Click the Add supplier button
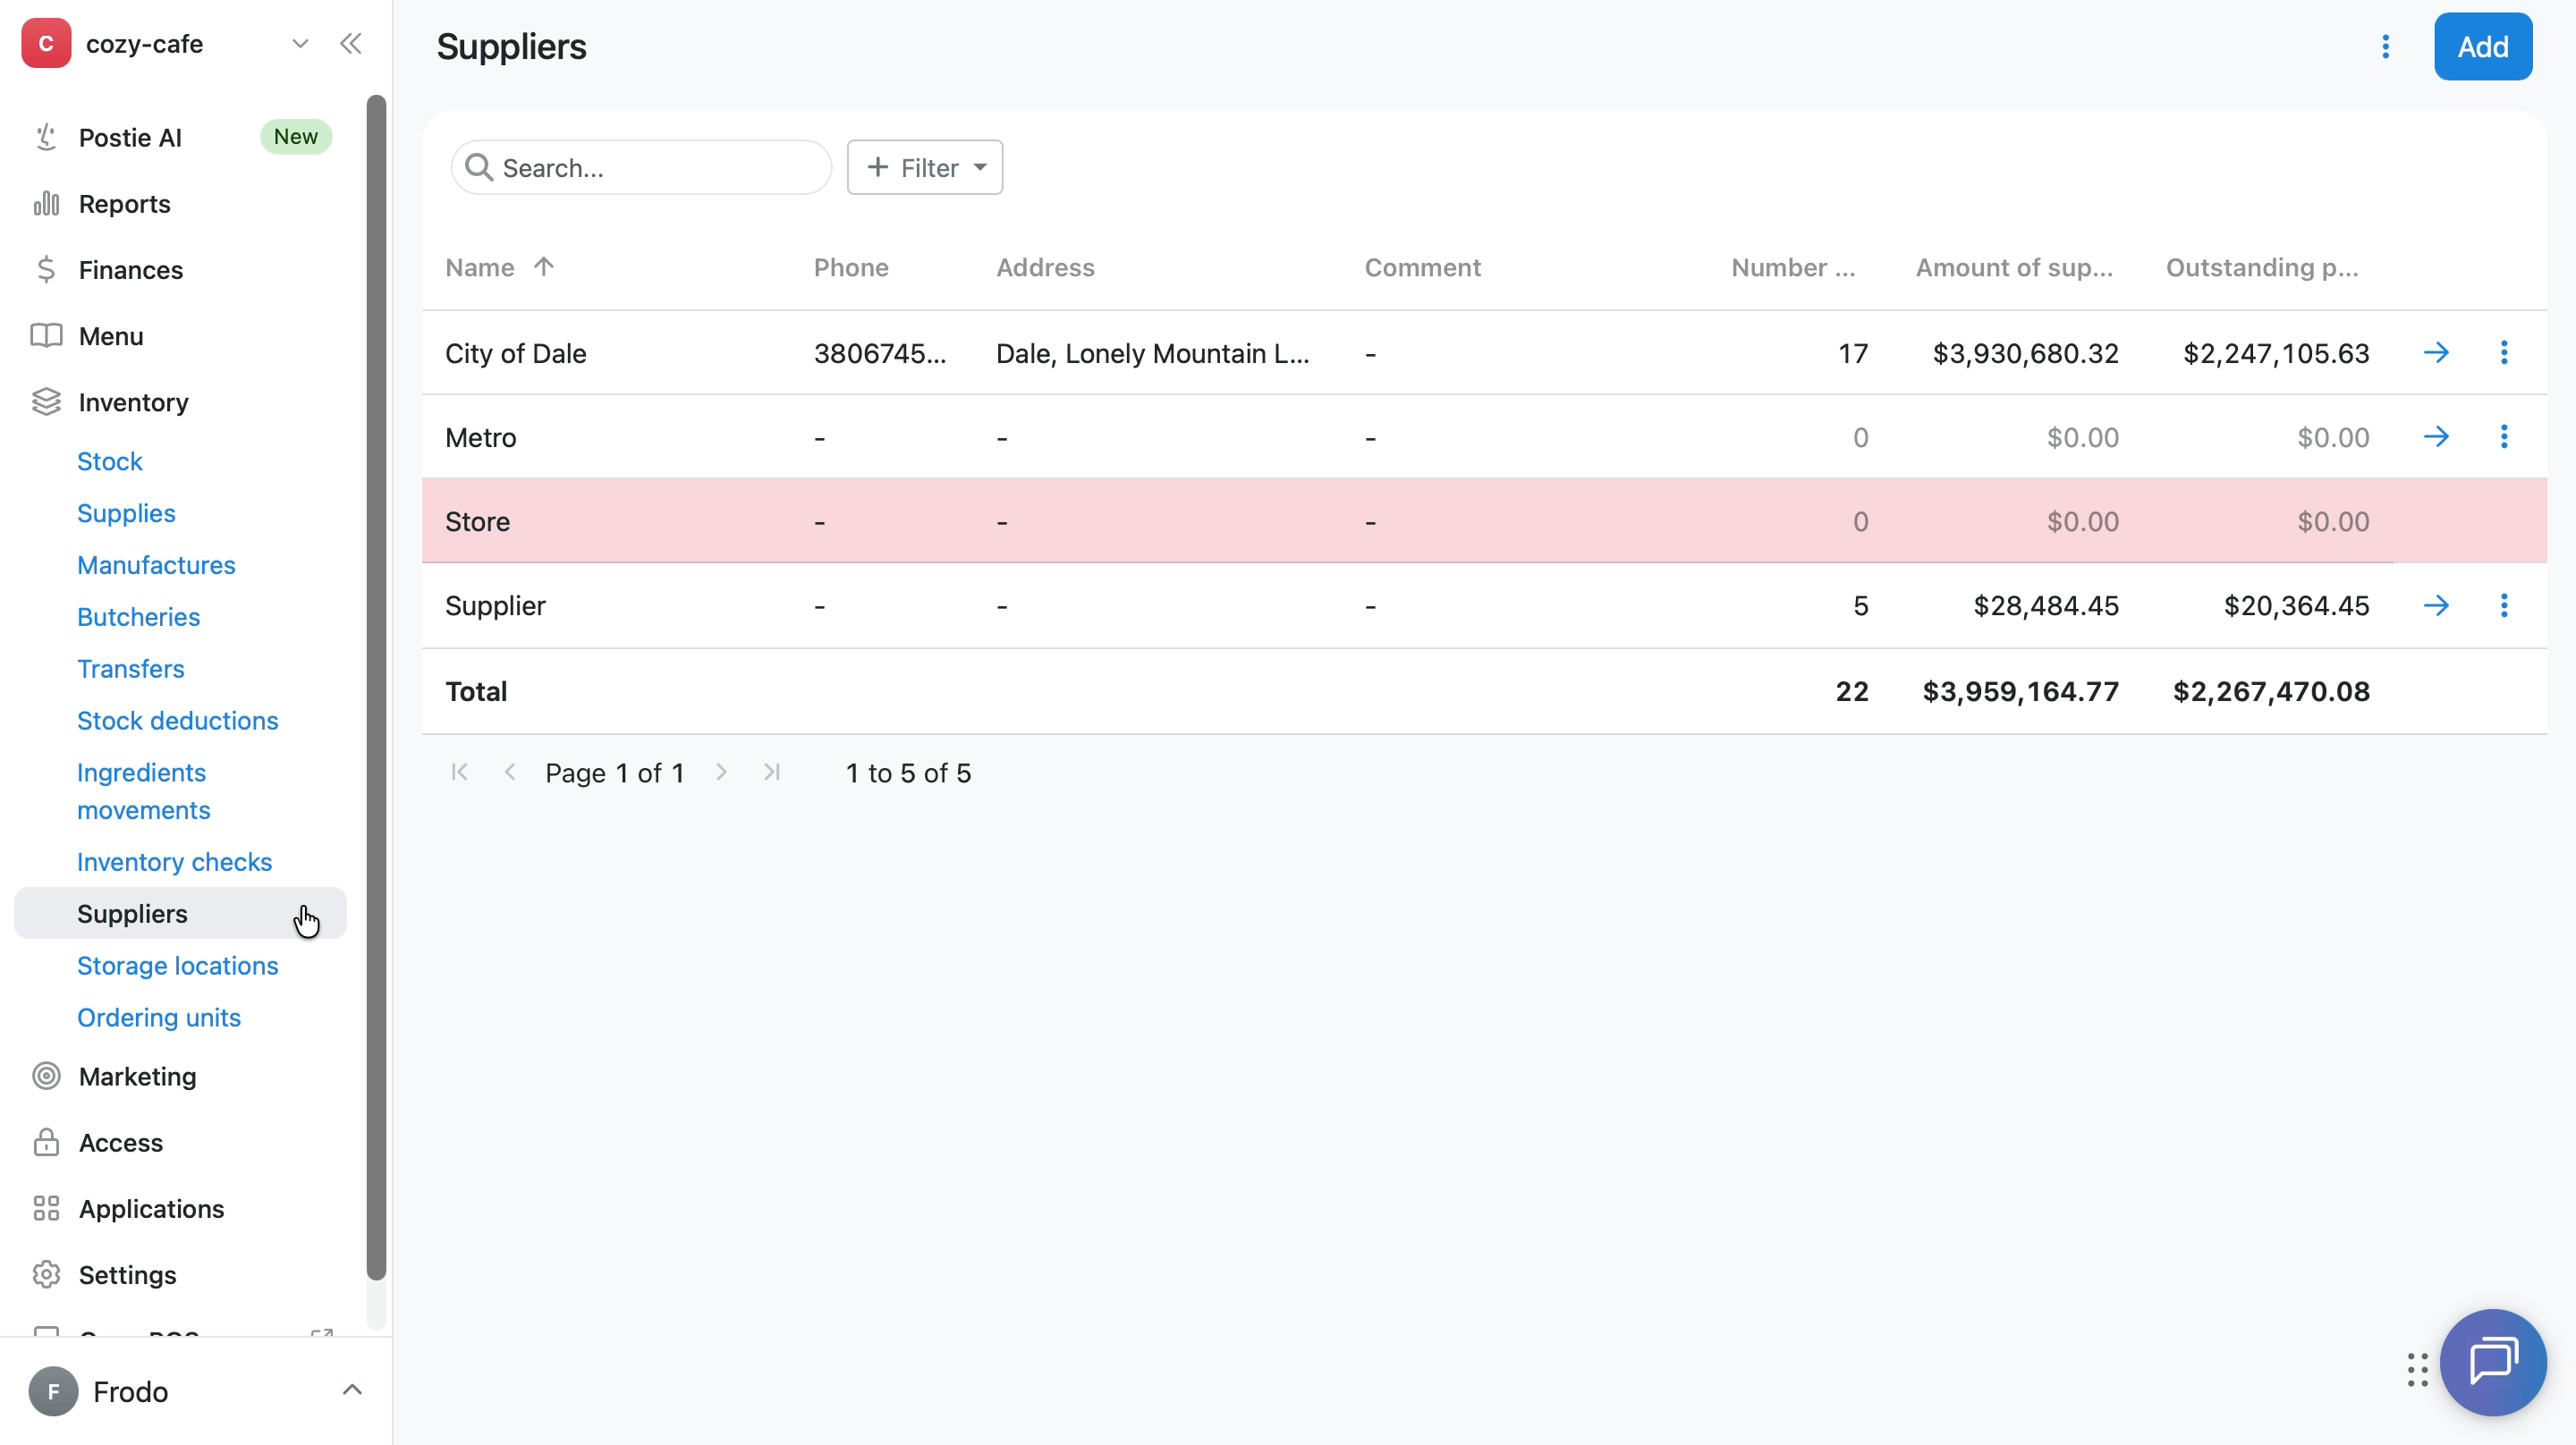This screenshot has height=1445, width=2576. pos(2482,46)
